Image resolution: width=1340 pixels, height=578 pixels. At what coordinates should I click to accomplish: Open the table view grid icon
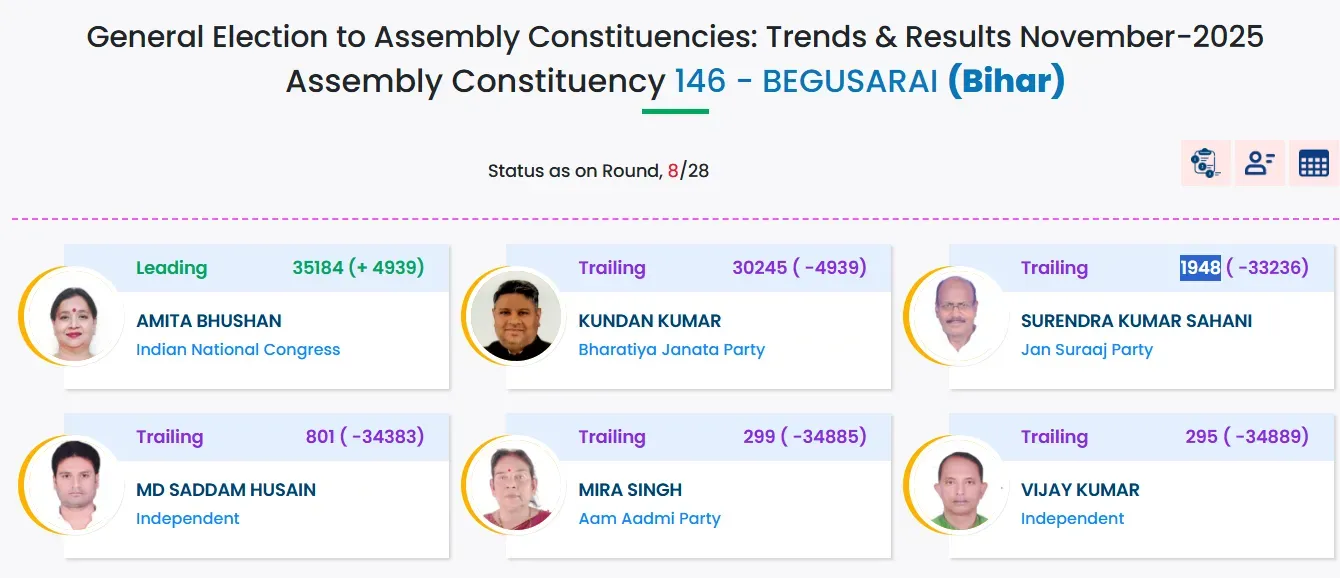point(1315,162)
